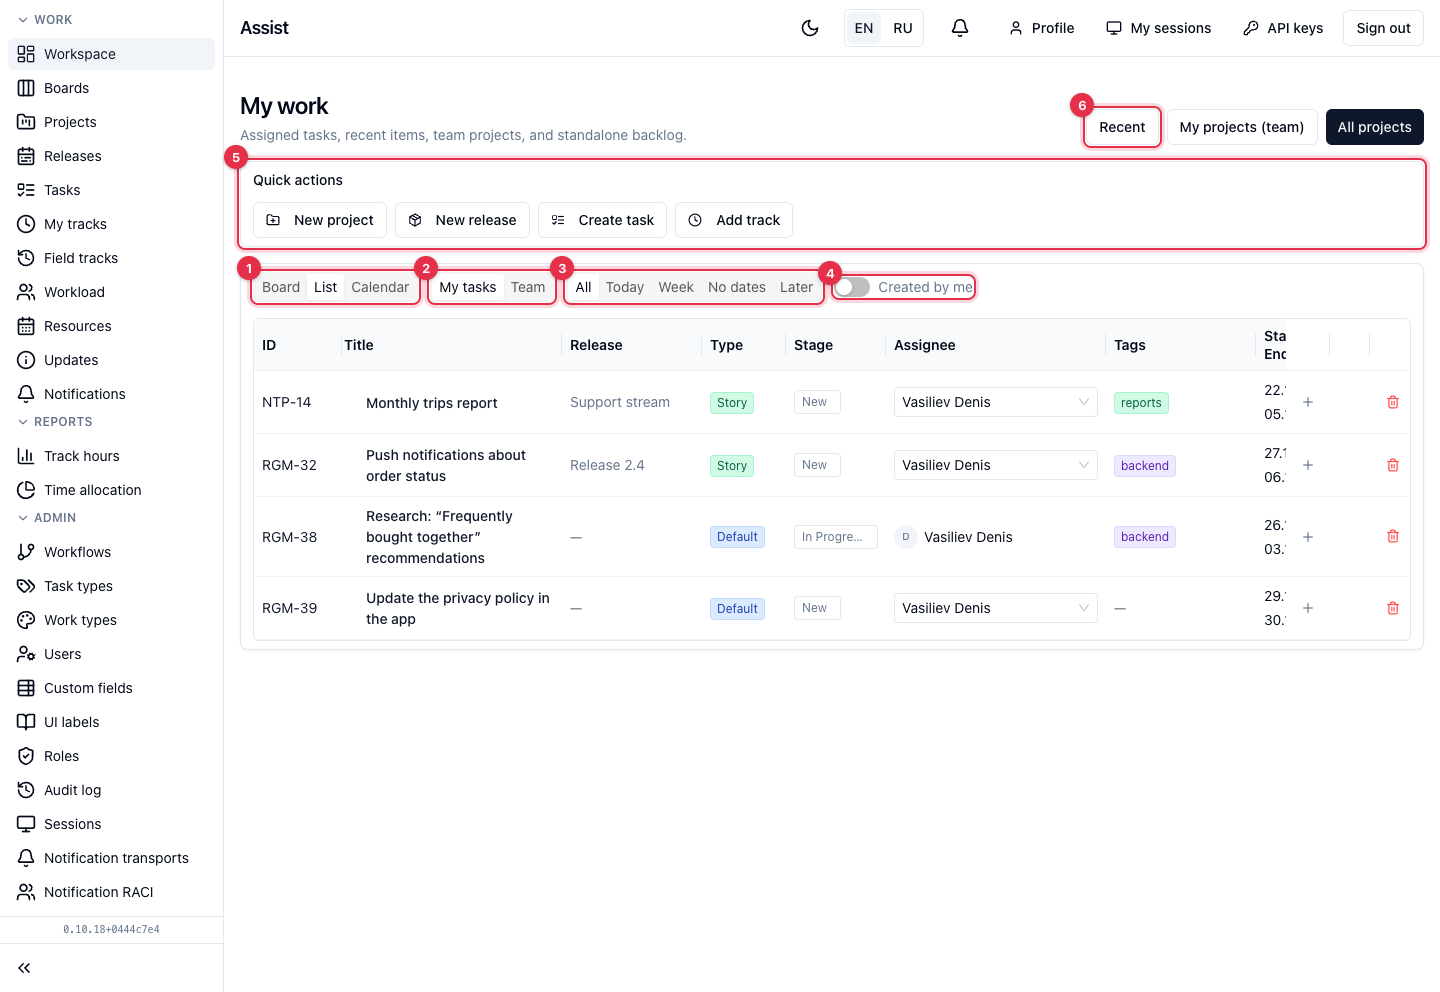The height and width of the screenshot is (992, 1440).
Task: Delete the NTP-14 task row
Action: (x=1393, y=402)
